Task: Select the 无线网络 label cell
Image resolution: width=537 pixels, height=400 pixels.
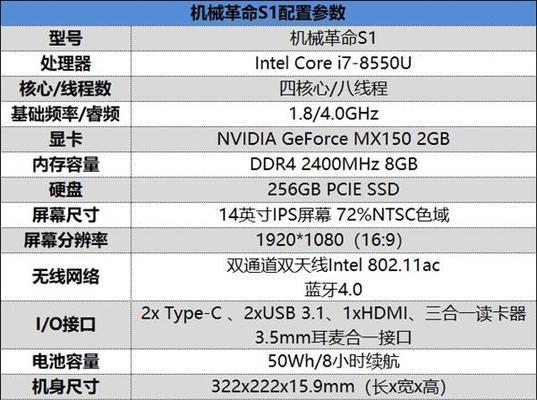Action: point(66,277)
